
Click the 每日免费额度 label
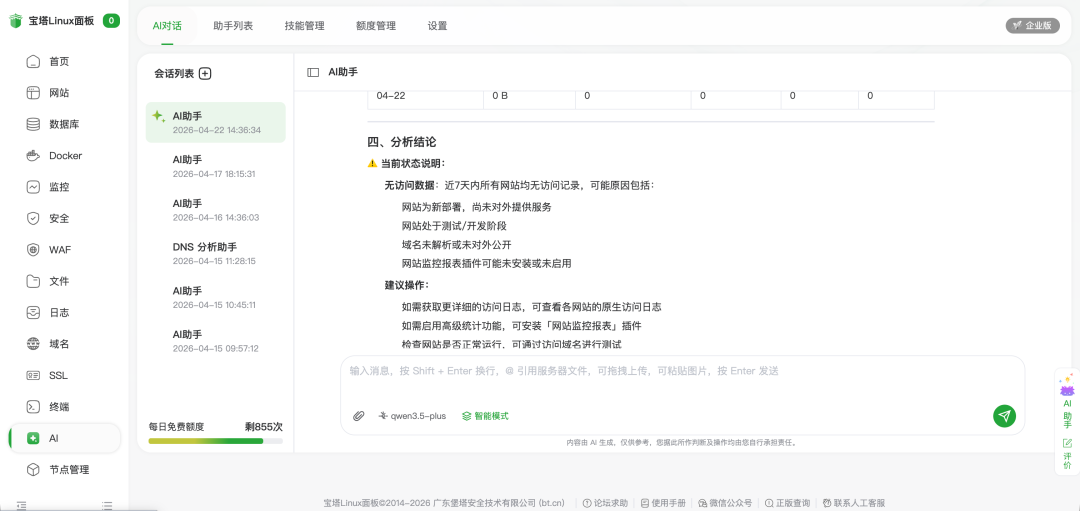tap(176, 426)
